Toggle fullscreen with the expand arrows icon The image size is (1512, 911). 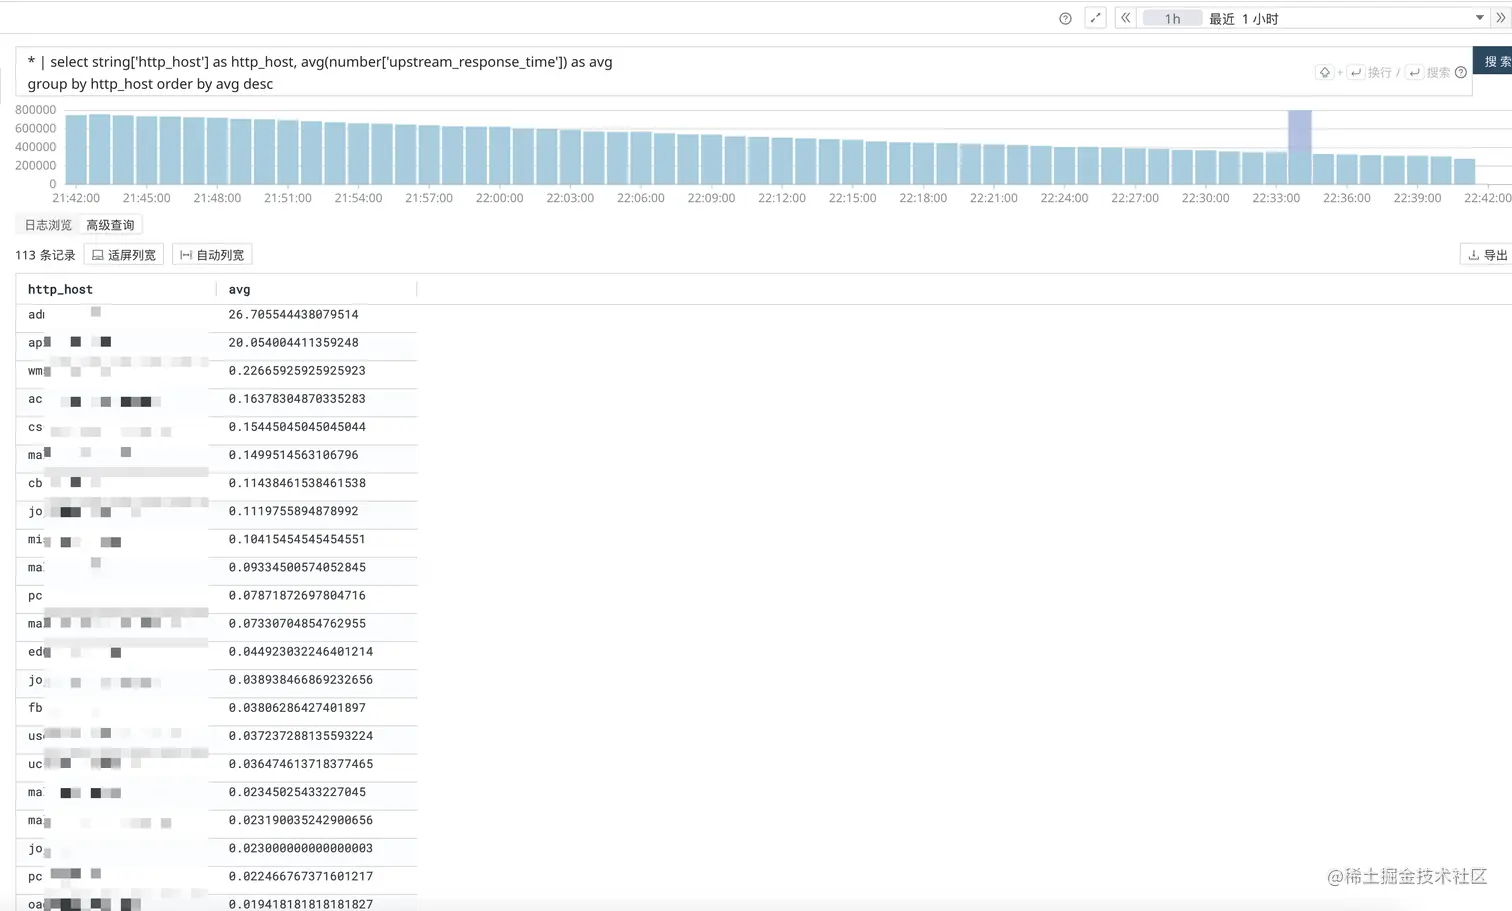1095,18
